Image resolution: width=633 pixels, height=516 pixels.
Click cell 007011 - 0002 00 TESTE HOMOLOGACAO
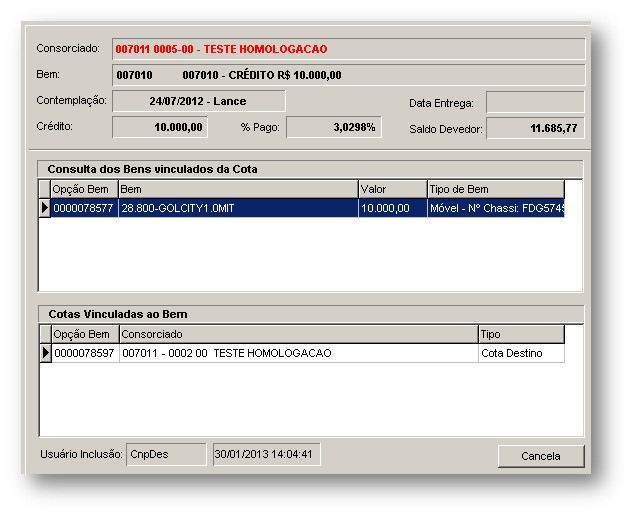point(299,353)
